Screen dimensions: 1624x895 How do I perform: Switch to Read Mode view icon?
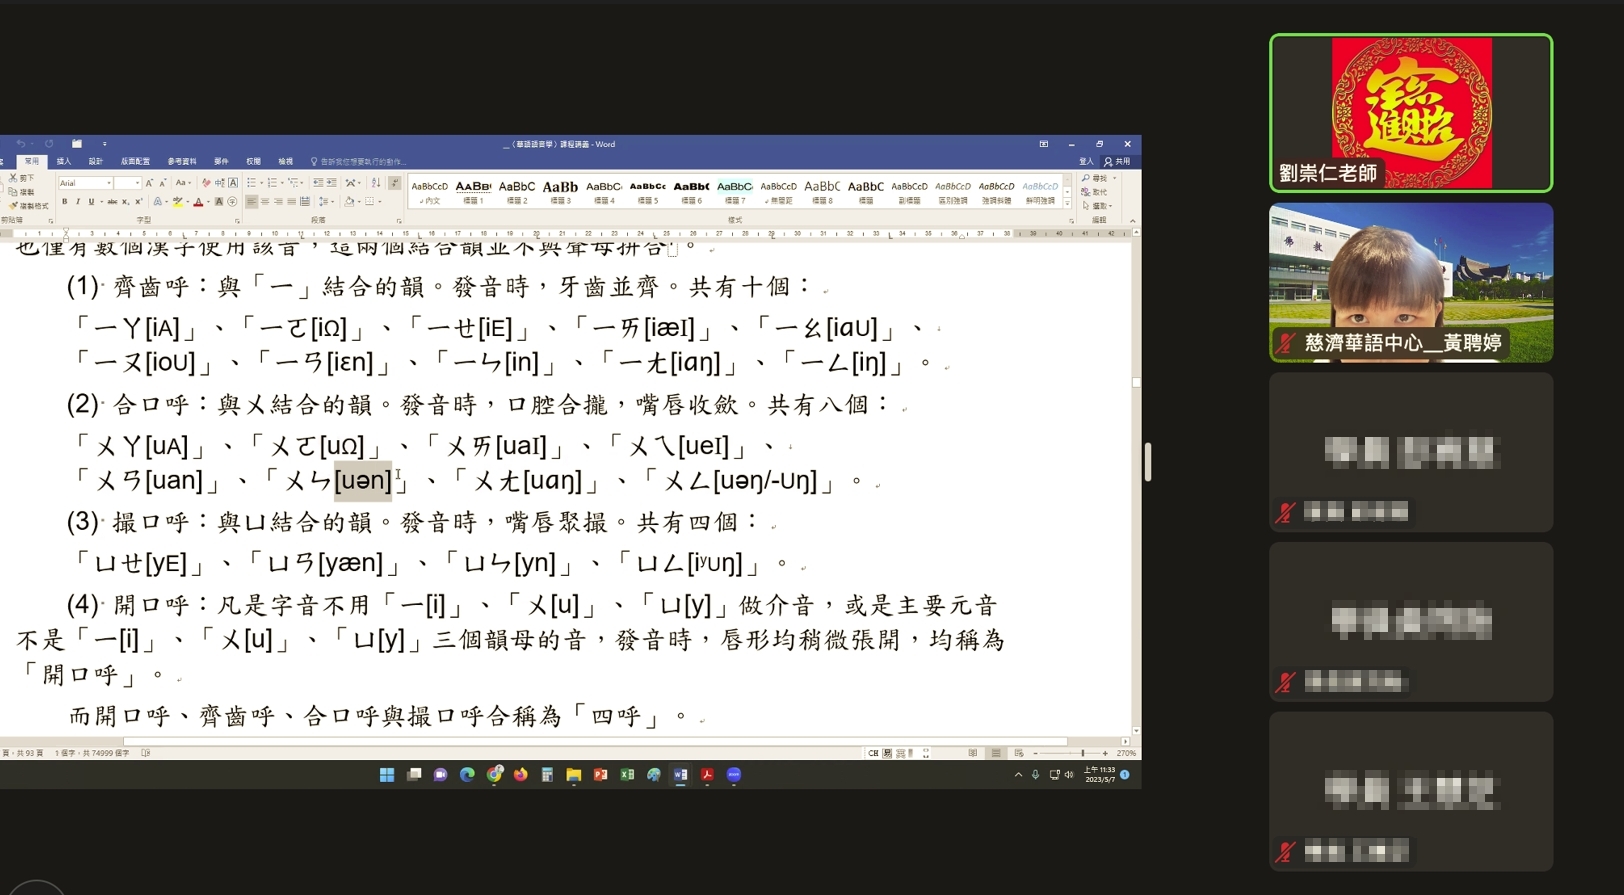[x=973, y=753]
